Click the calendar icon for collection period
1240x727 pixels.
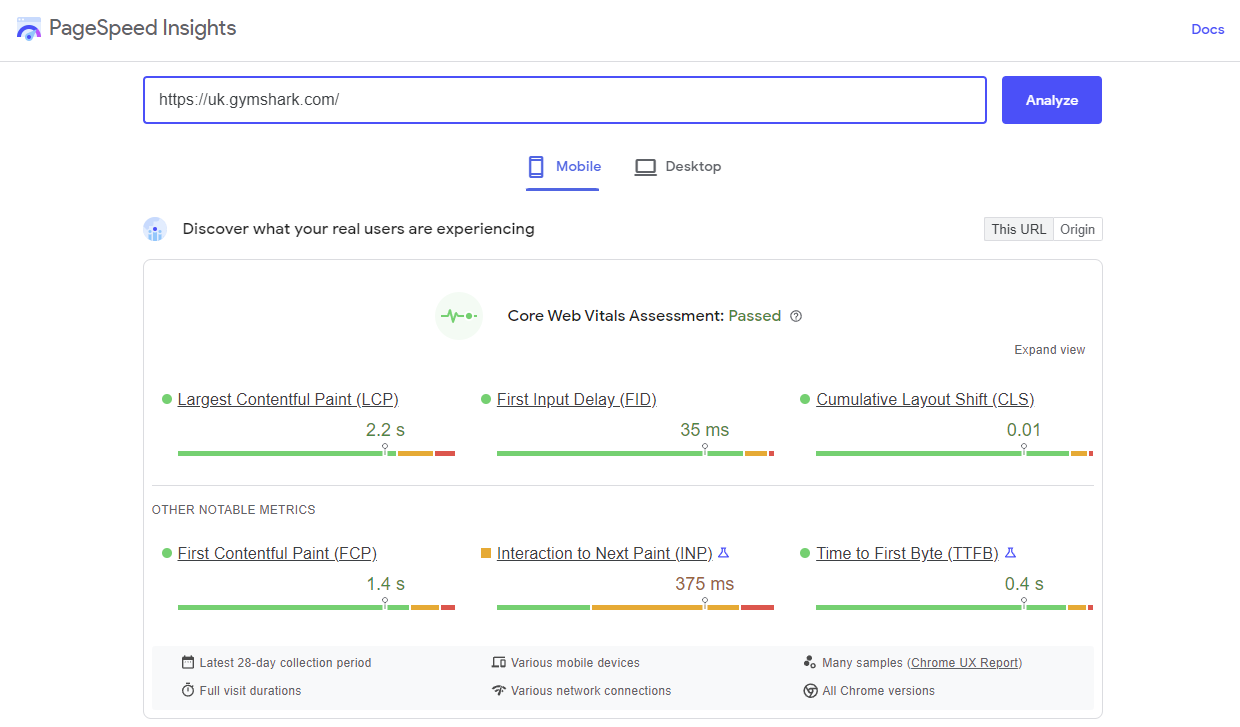(x=187, y=662)
